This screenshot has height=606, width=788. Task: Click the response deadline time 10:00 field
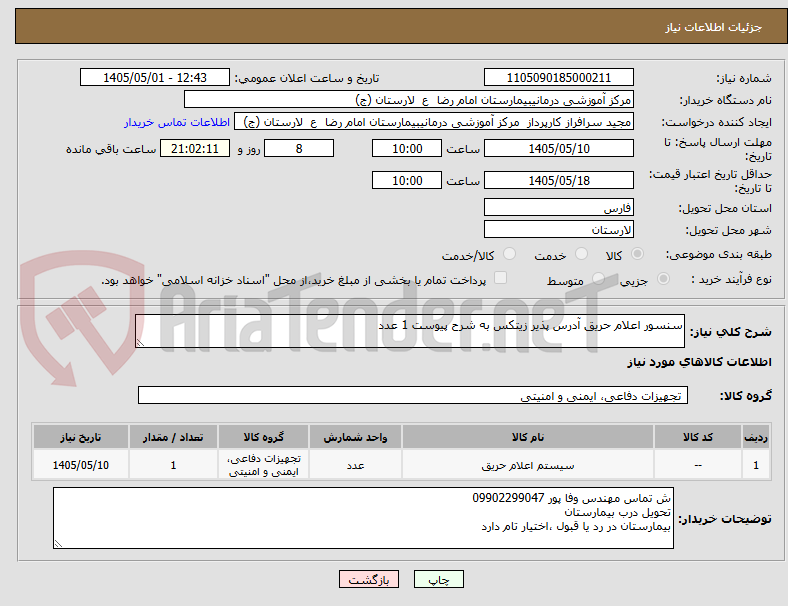407,148
